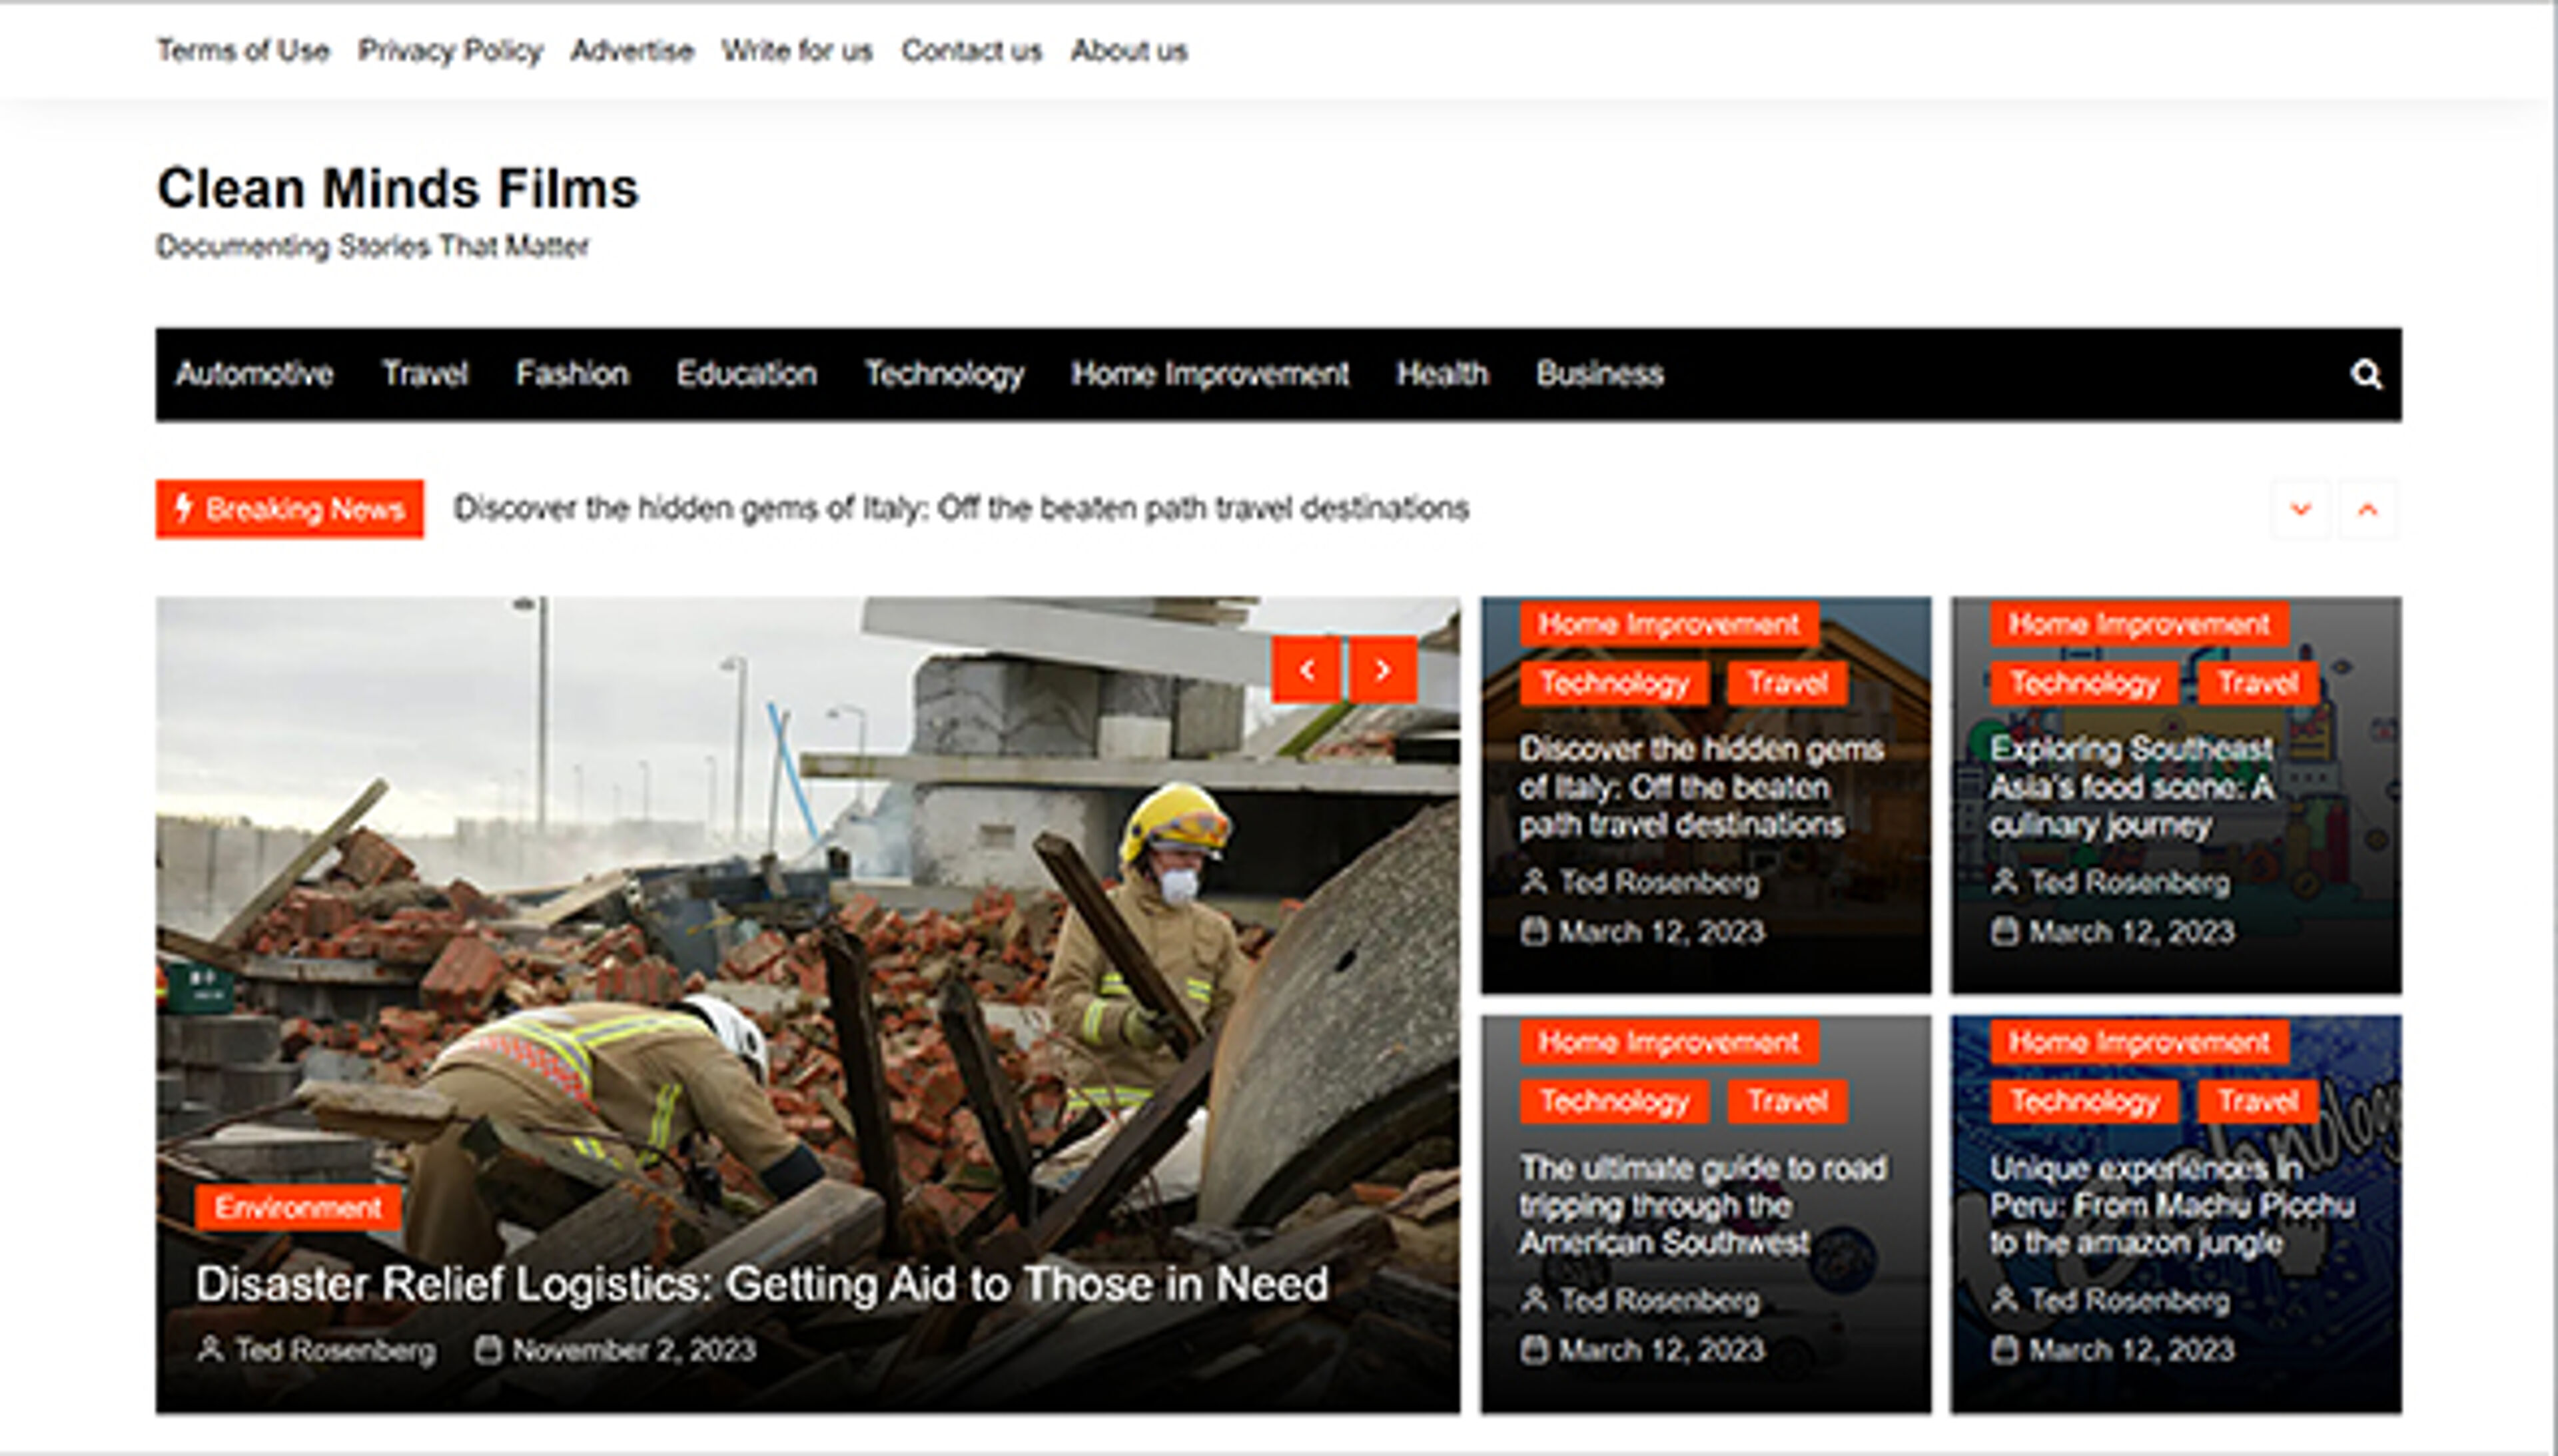Open the Automotive menu item
The image size is (2558, 1456).
pos(254,374)
